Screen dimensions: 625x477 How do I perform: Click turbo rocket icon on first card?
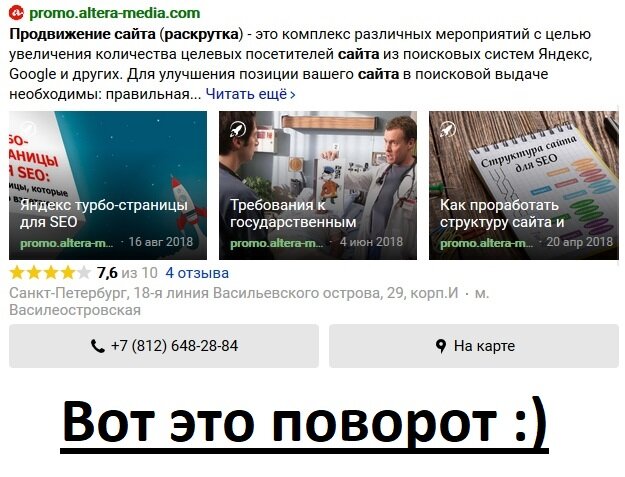(28, 129)
